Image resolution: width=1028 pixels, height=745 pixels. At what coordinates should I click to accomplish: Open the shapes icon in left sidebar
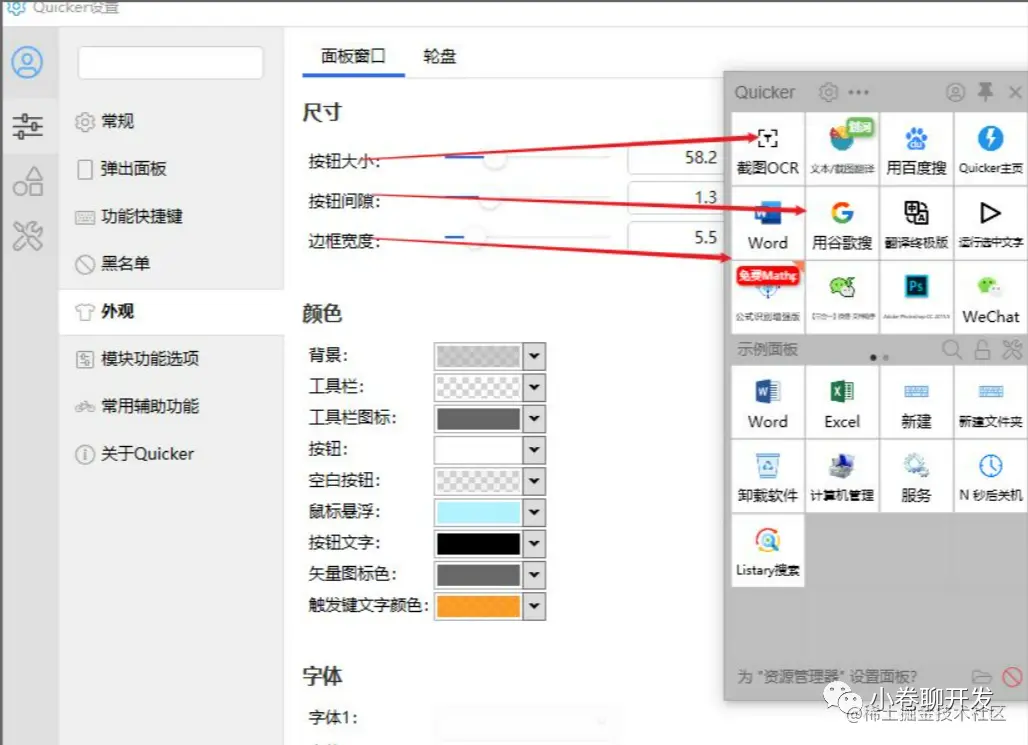coord(28,181)
